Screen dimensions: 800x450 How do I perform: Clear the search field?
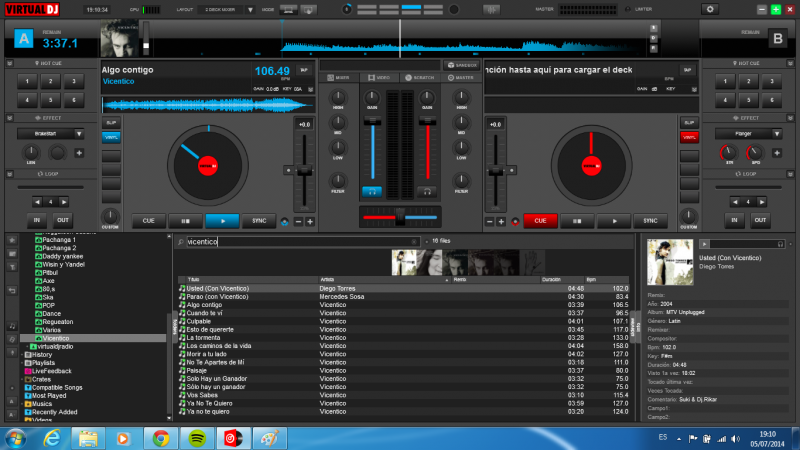pyautogui.click(x=414, y=242)
